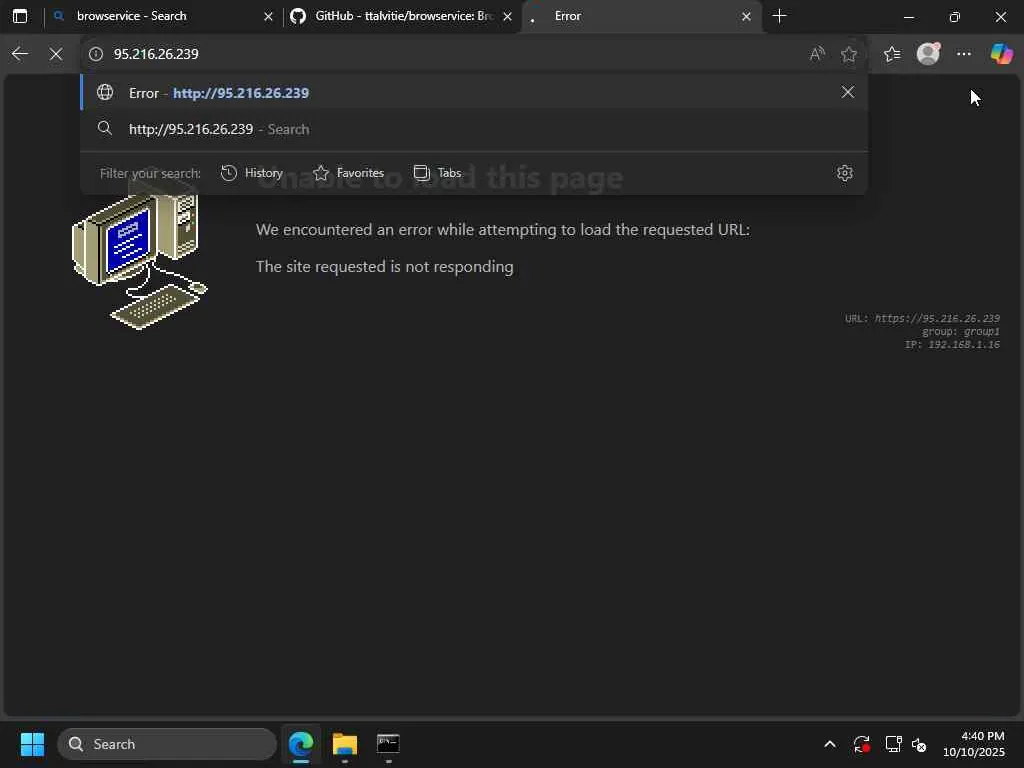This screenshot has width=1024, height=768.
Task: Click the 'group: group1' text
Action: click(x=961, y=332)
